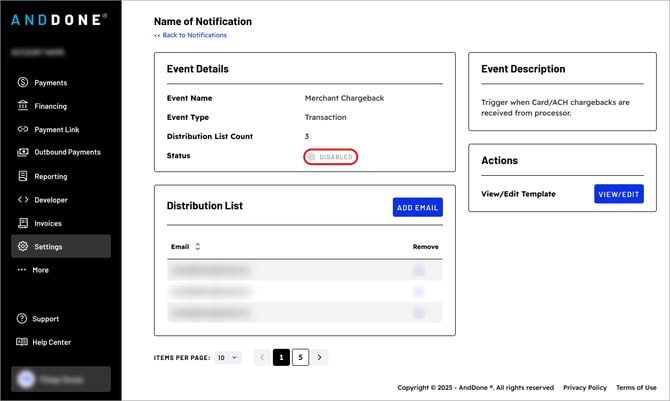Click the Merchant Chargeback event name value

pyautogui.click(x=344, y=98)
